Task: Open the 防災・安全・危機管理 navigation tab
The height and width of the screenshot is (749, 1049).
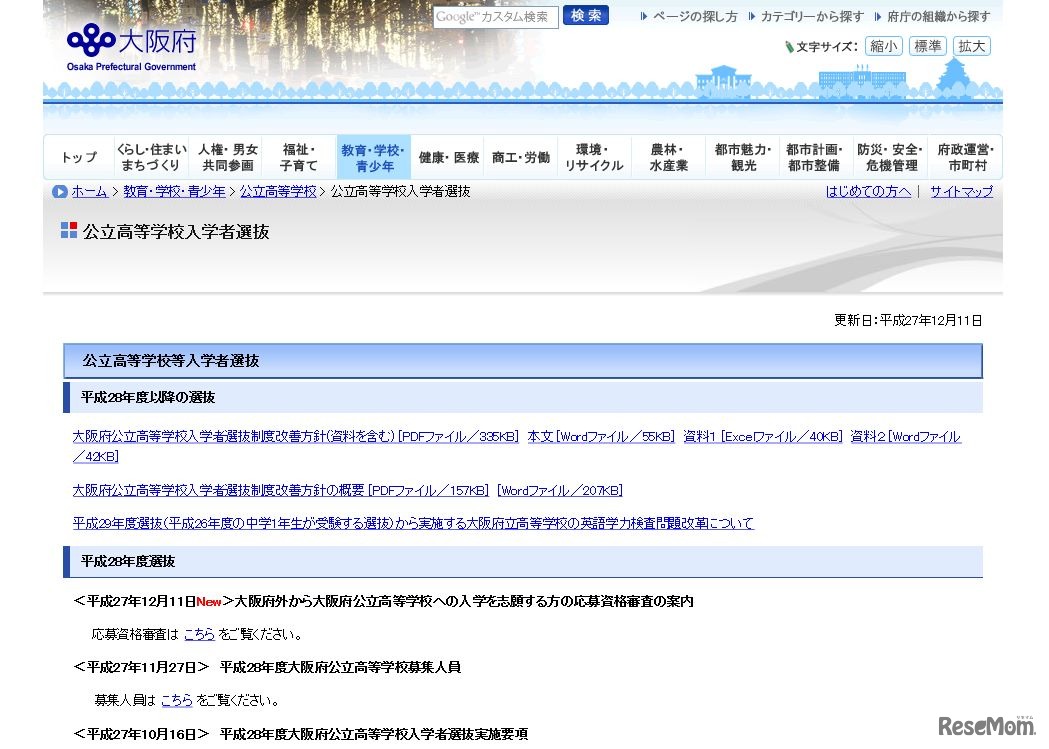Action: [891, 157]
